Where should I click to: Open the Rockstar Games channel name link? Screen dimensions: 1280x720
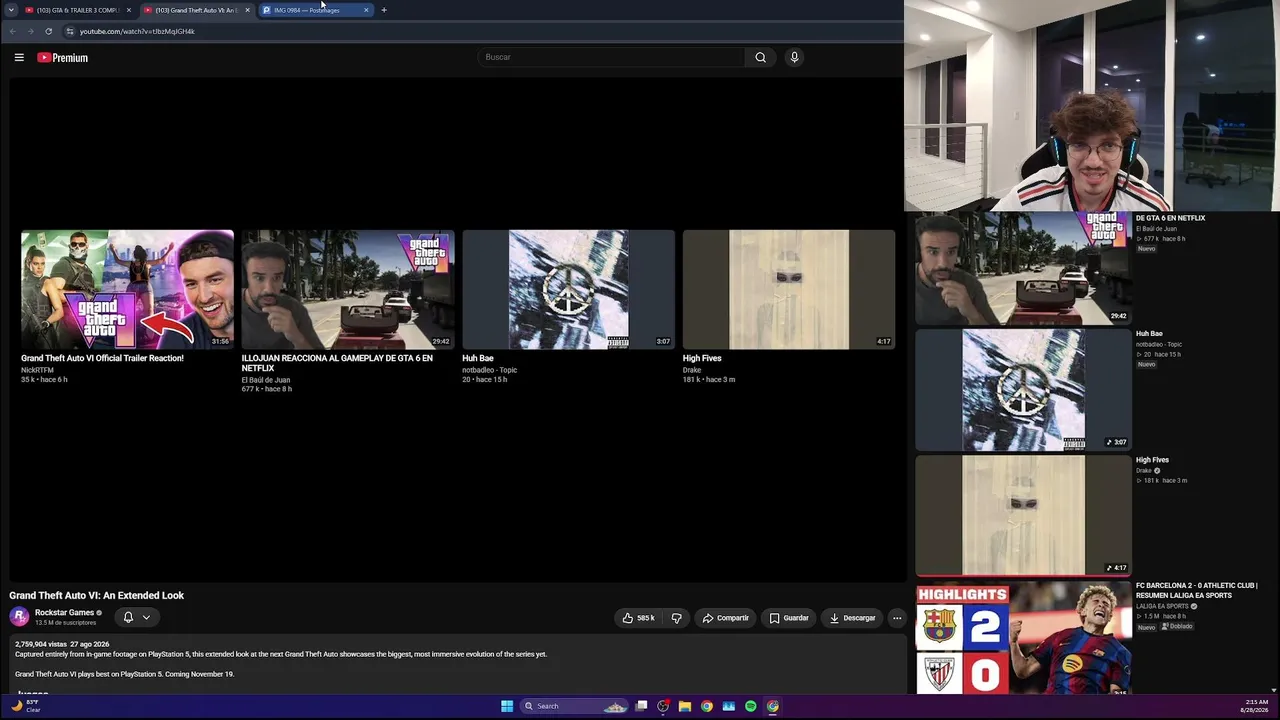point(64,612)
